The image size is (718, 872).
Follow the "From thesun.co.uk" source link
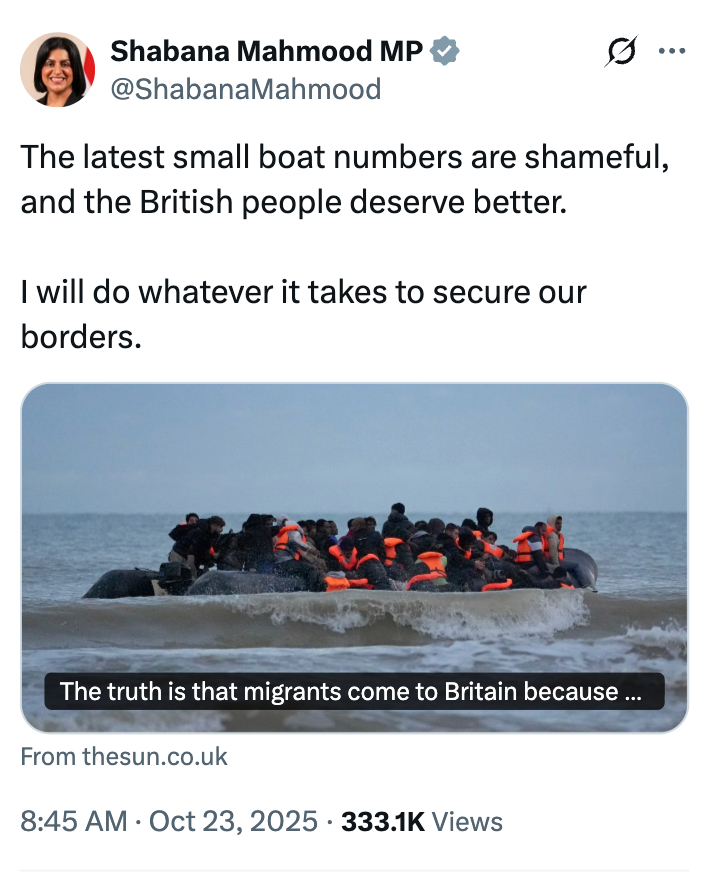(x=124, y=757)
